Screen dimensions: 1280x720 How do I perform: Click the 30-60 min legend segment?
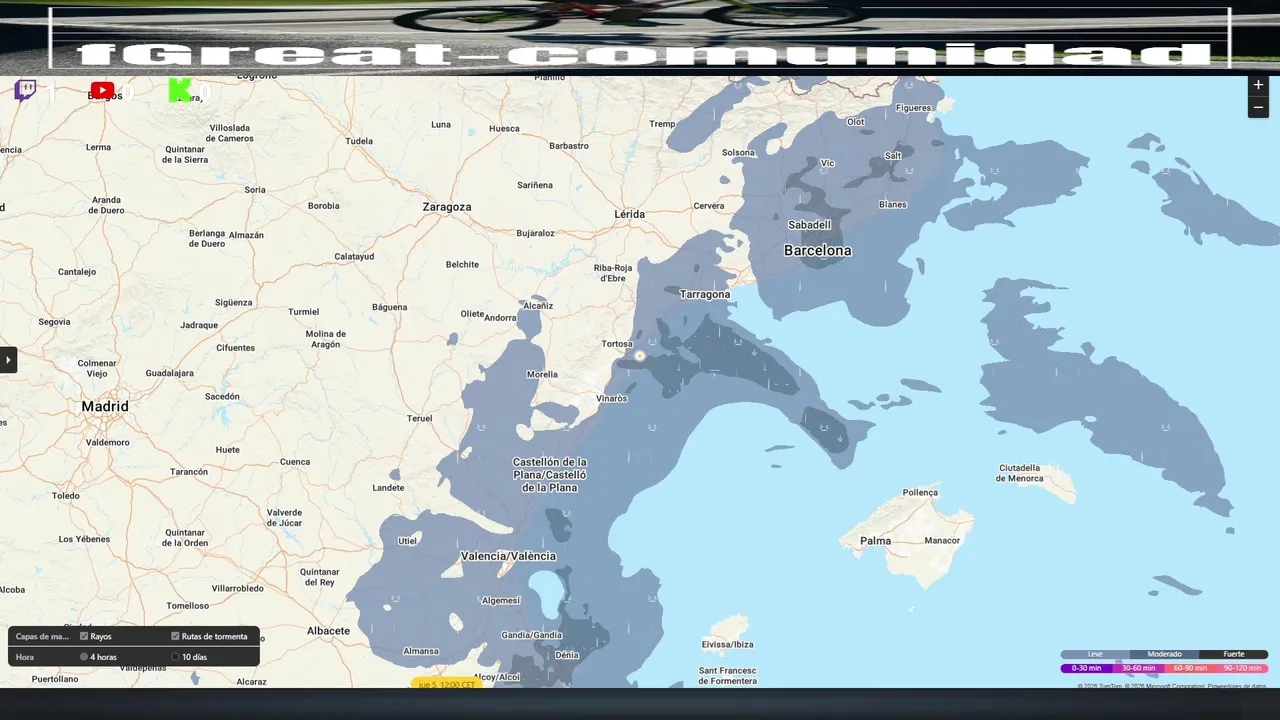point(1138,668)
